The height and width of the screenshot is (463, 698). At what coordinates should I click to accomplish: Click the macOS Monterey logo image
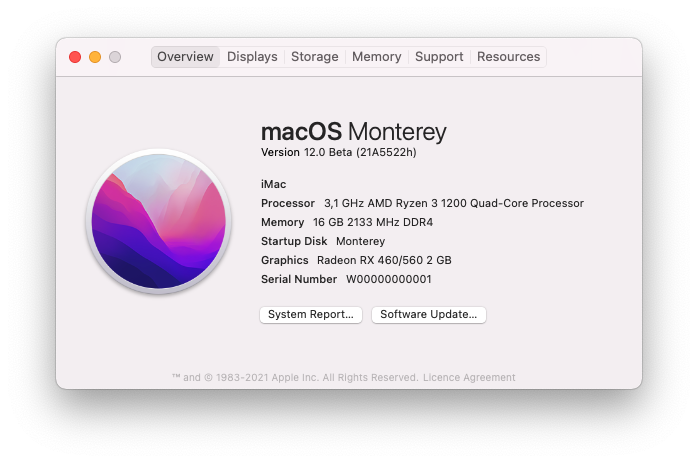(x=158, y=221)
